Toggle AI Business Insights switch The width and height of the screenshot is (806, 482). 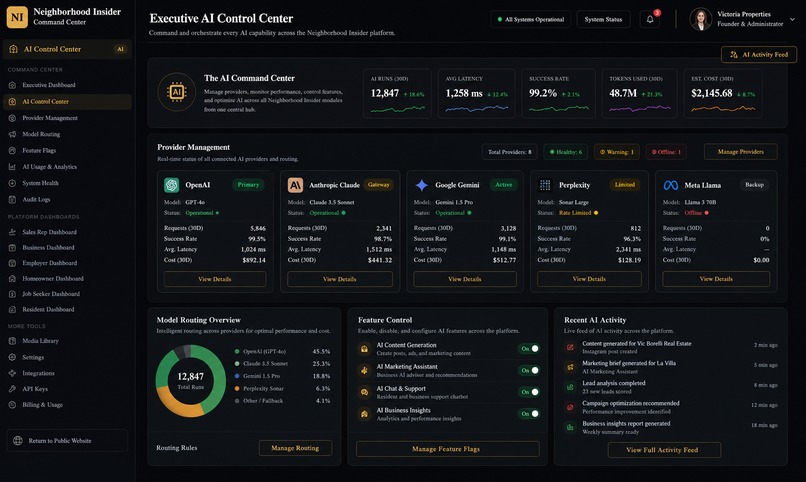click(x=529, y=413)
